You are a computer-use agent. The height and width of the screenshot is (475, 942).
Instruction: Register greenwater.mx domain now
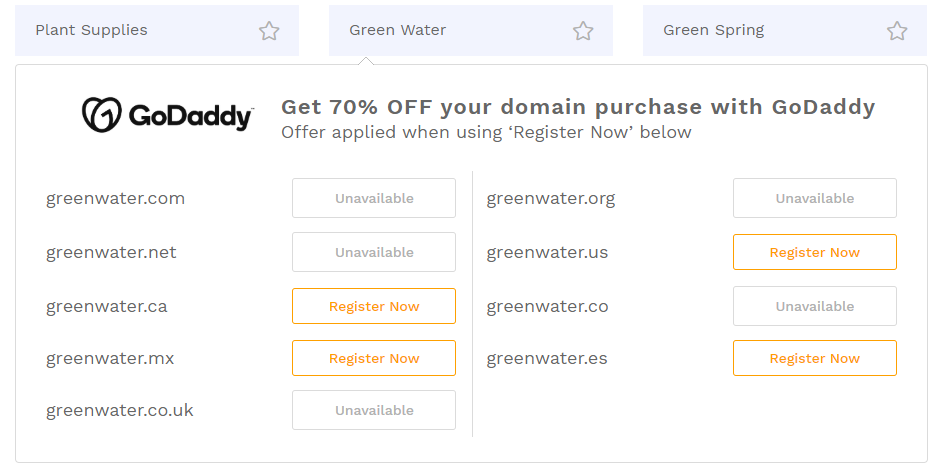[374, 358]
